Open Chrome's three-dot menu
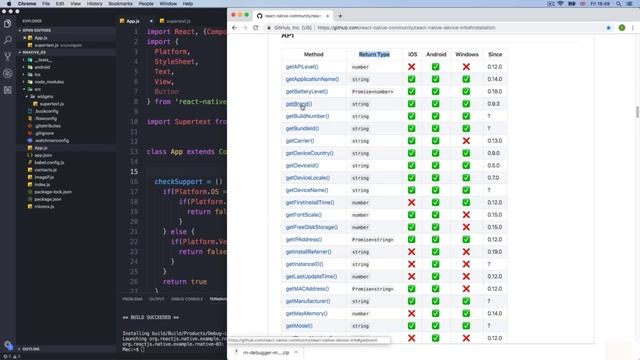Screen dimensions: 640x360 (633, 28)
